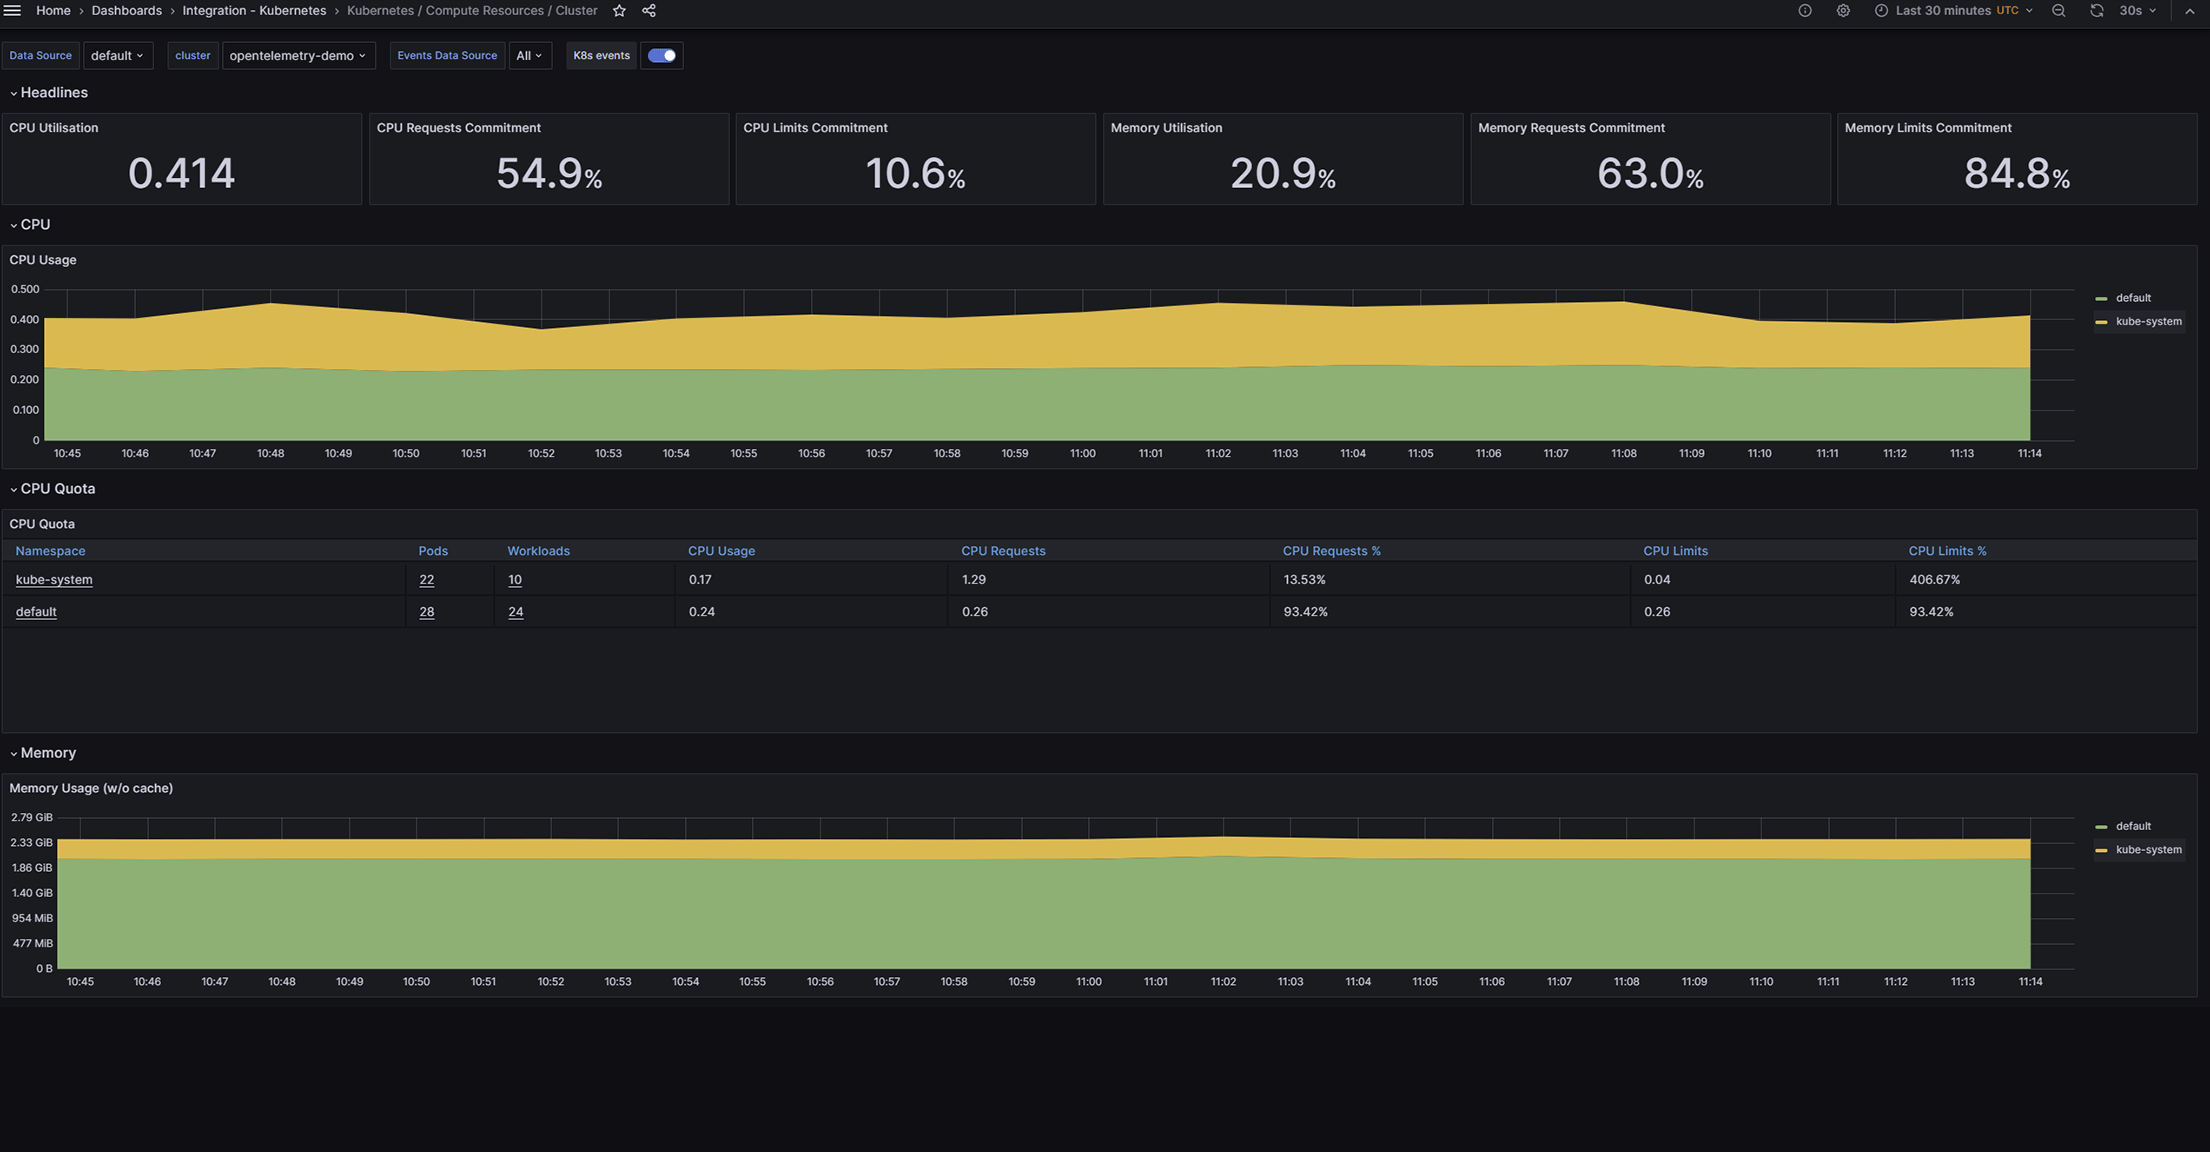The width and height of the screenshot is (2210, 1152).
Task: Open the Data Source default dropdown
Action: pos(117,55)
